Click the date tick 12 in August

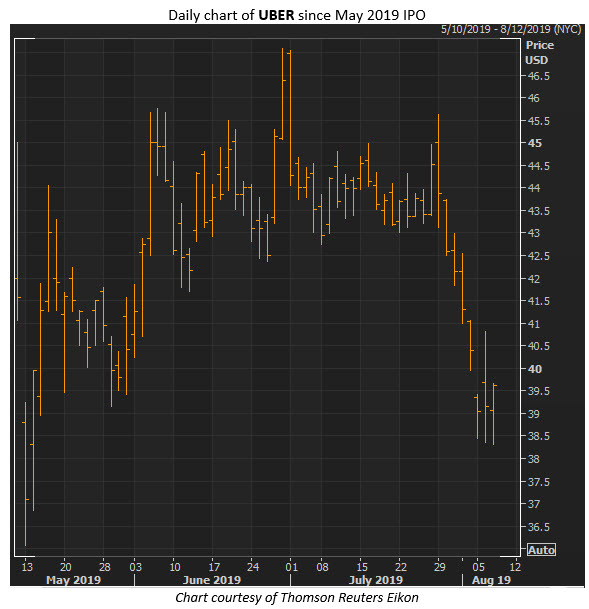coord(515,567)
